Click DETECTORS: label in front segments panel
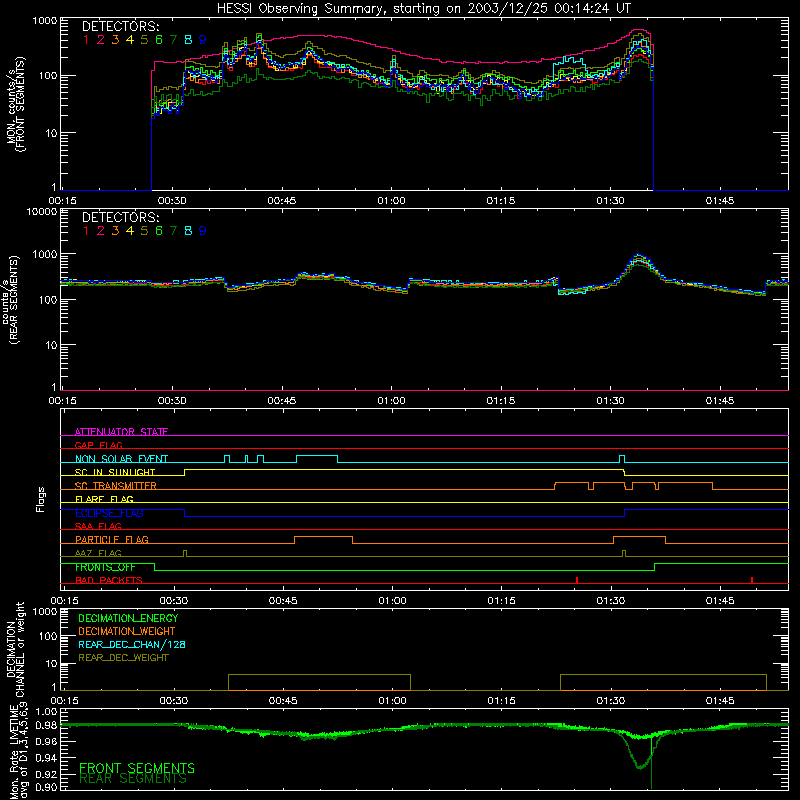800x800 pixels. click(x=120, y=27)
